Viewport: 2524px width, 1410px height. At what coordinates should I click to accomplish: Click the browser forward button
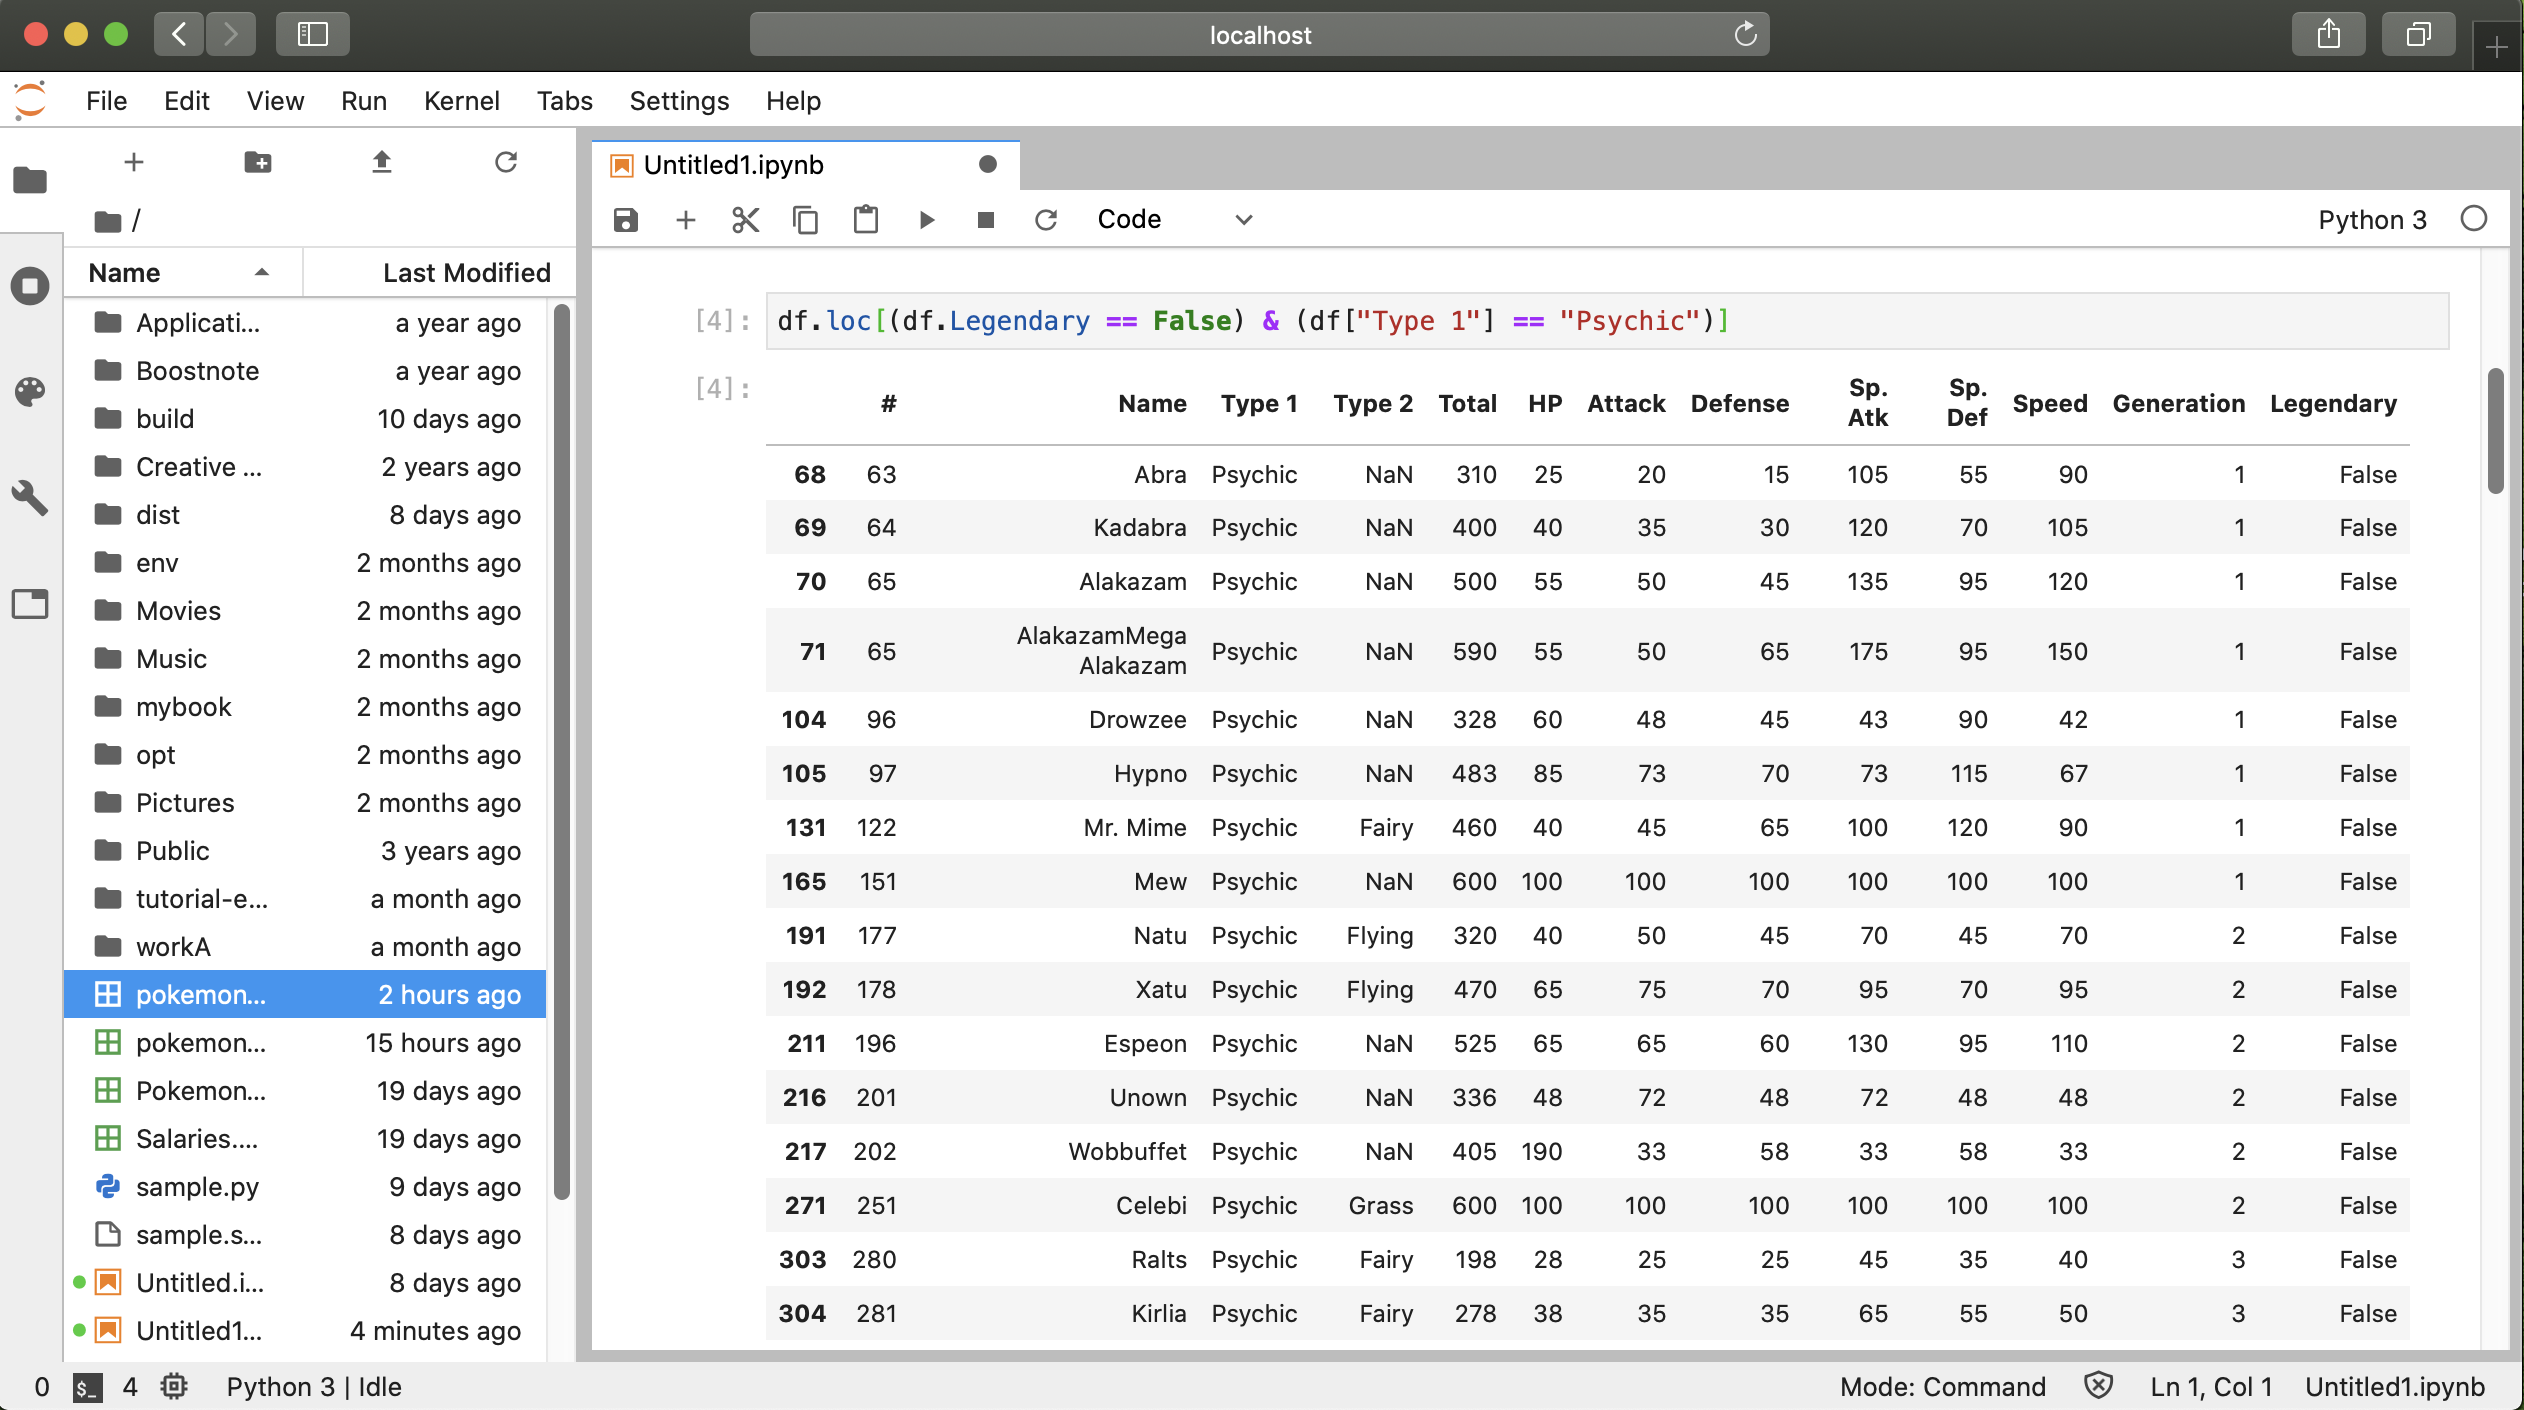[x=231, y=35]
